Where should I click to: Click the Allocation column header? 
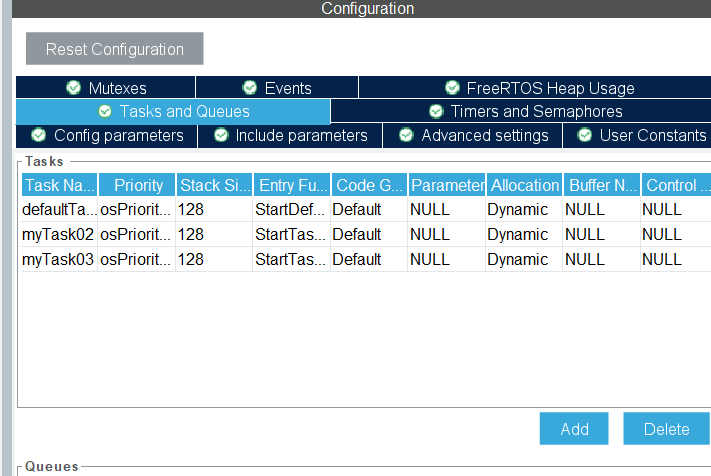click(x=524, y=185)
